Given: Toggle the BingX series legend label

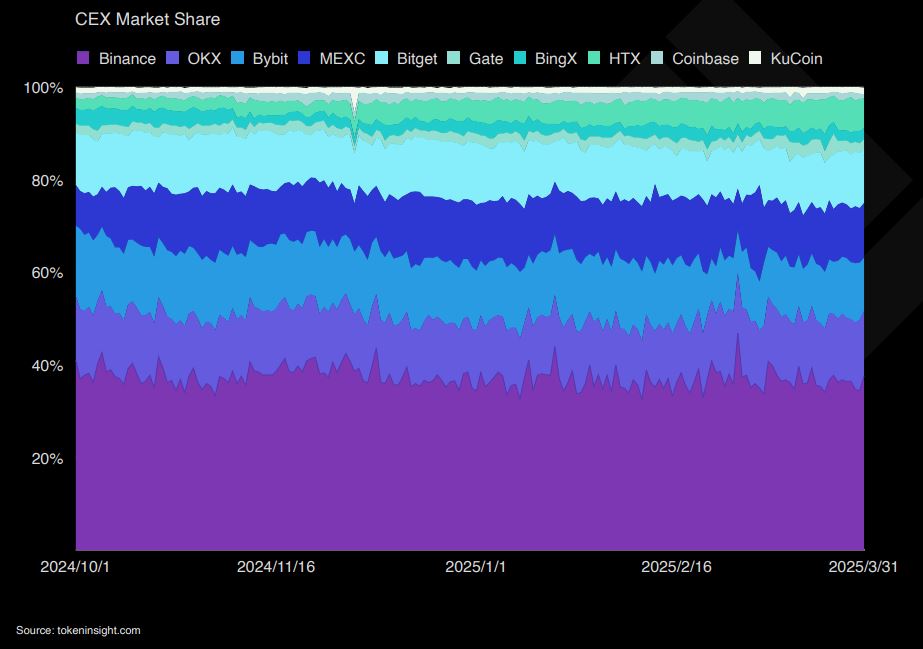Looking at the screenshot, I should [x=556, y=59].
